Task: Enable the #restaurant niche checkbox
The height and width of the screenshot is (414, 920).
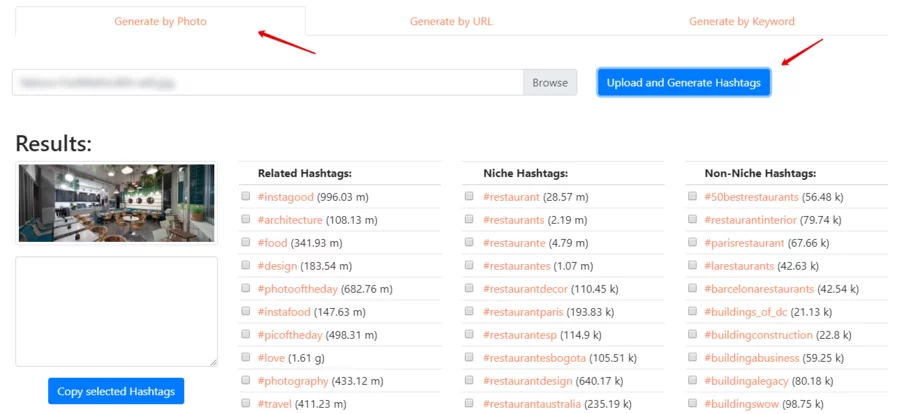Action: [x=469, y=197]
